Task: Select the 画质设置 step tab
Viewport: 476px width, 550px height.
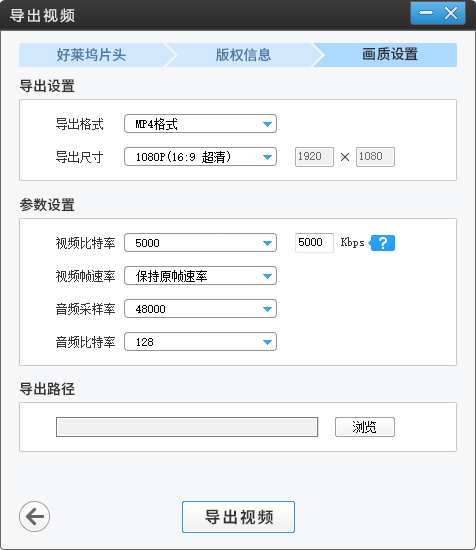Action: (389, 55)
